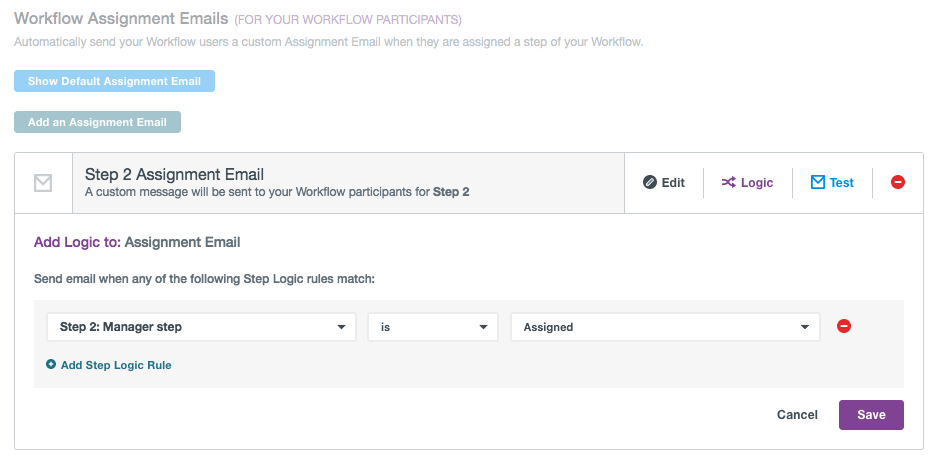Open the Step 2: Manager step dropdown
The image size is (937, 465).
[x=201, y=327]
